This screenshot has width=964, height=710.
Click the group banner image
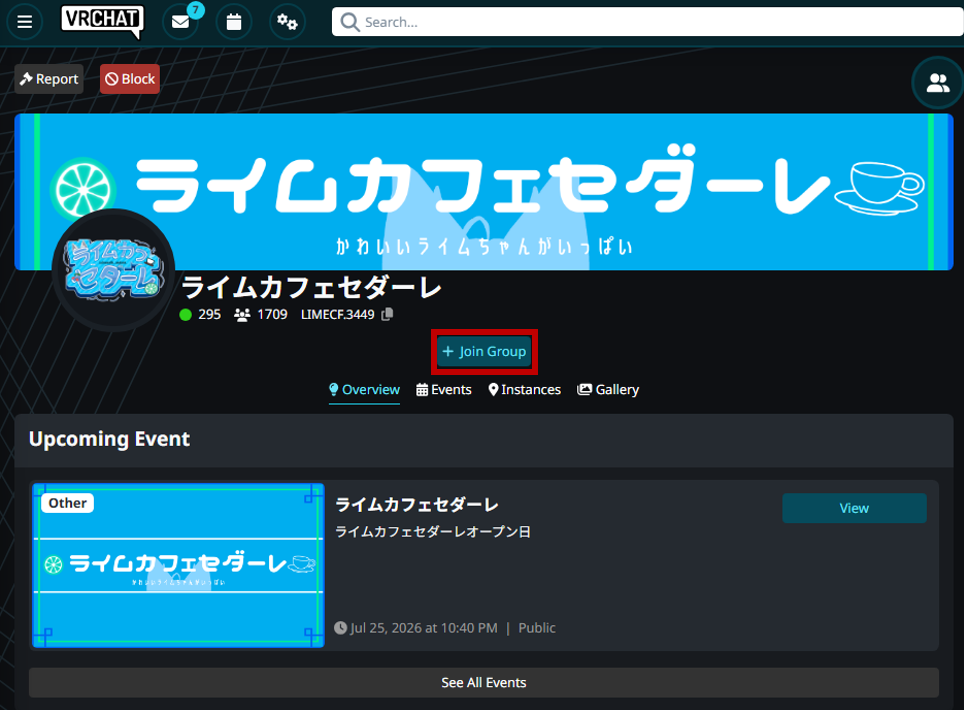click(x=484, y=191)
